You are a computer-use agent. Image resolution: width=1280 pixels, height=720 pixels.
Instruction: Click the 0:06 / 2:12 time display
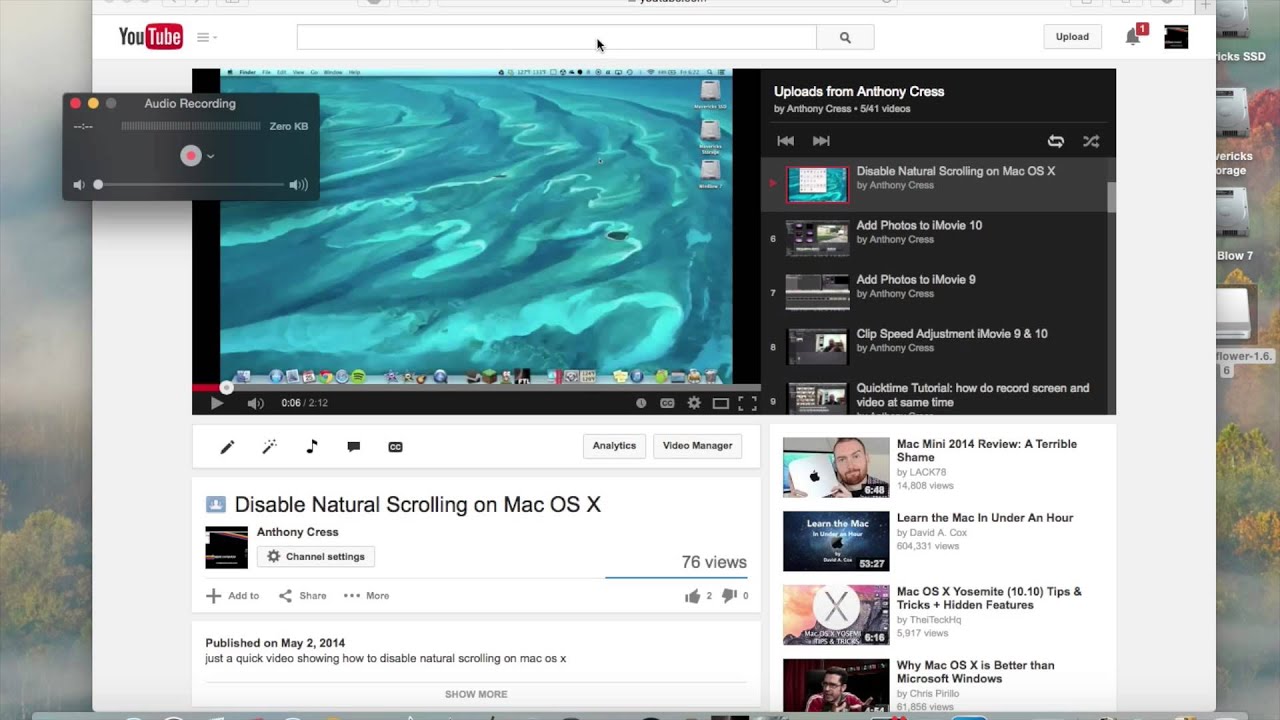pyautogui.click(x=304, y=403)
